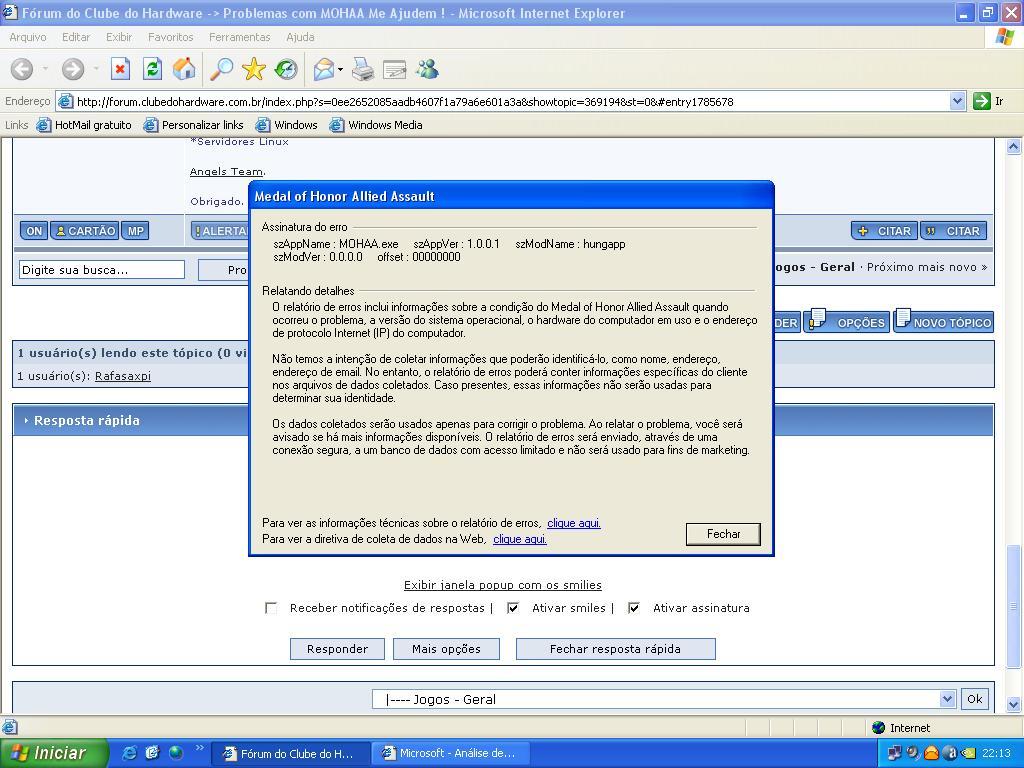Toggle the Ativar smiles checkbox
The height and width of the screenshot is (768, 1024).
(x=513, y=608)
